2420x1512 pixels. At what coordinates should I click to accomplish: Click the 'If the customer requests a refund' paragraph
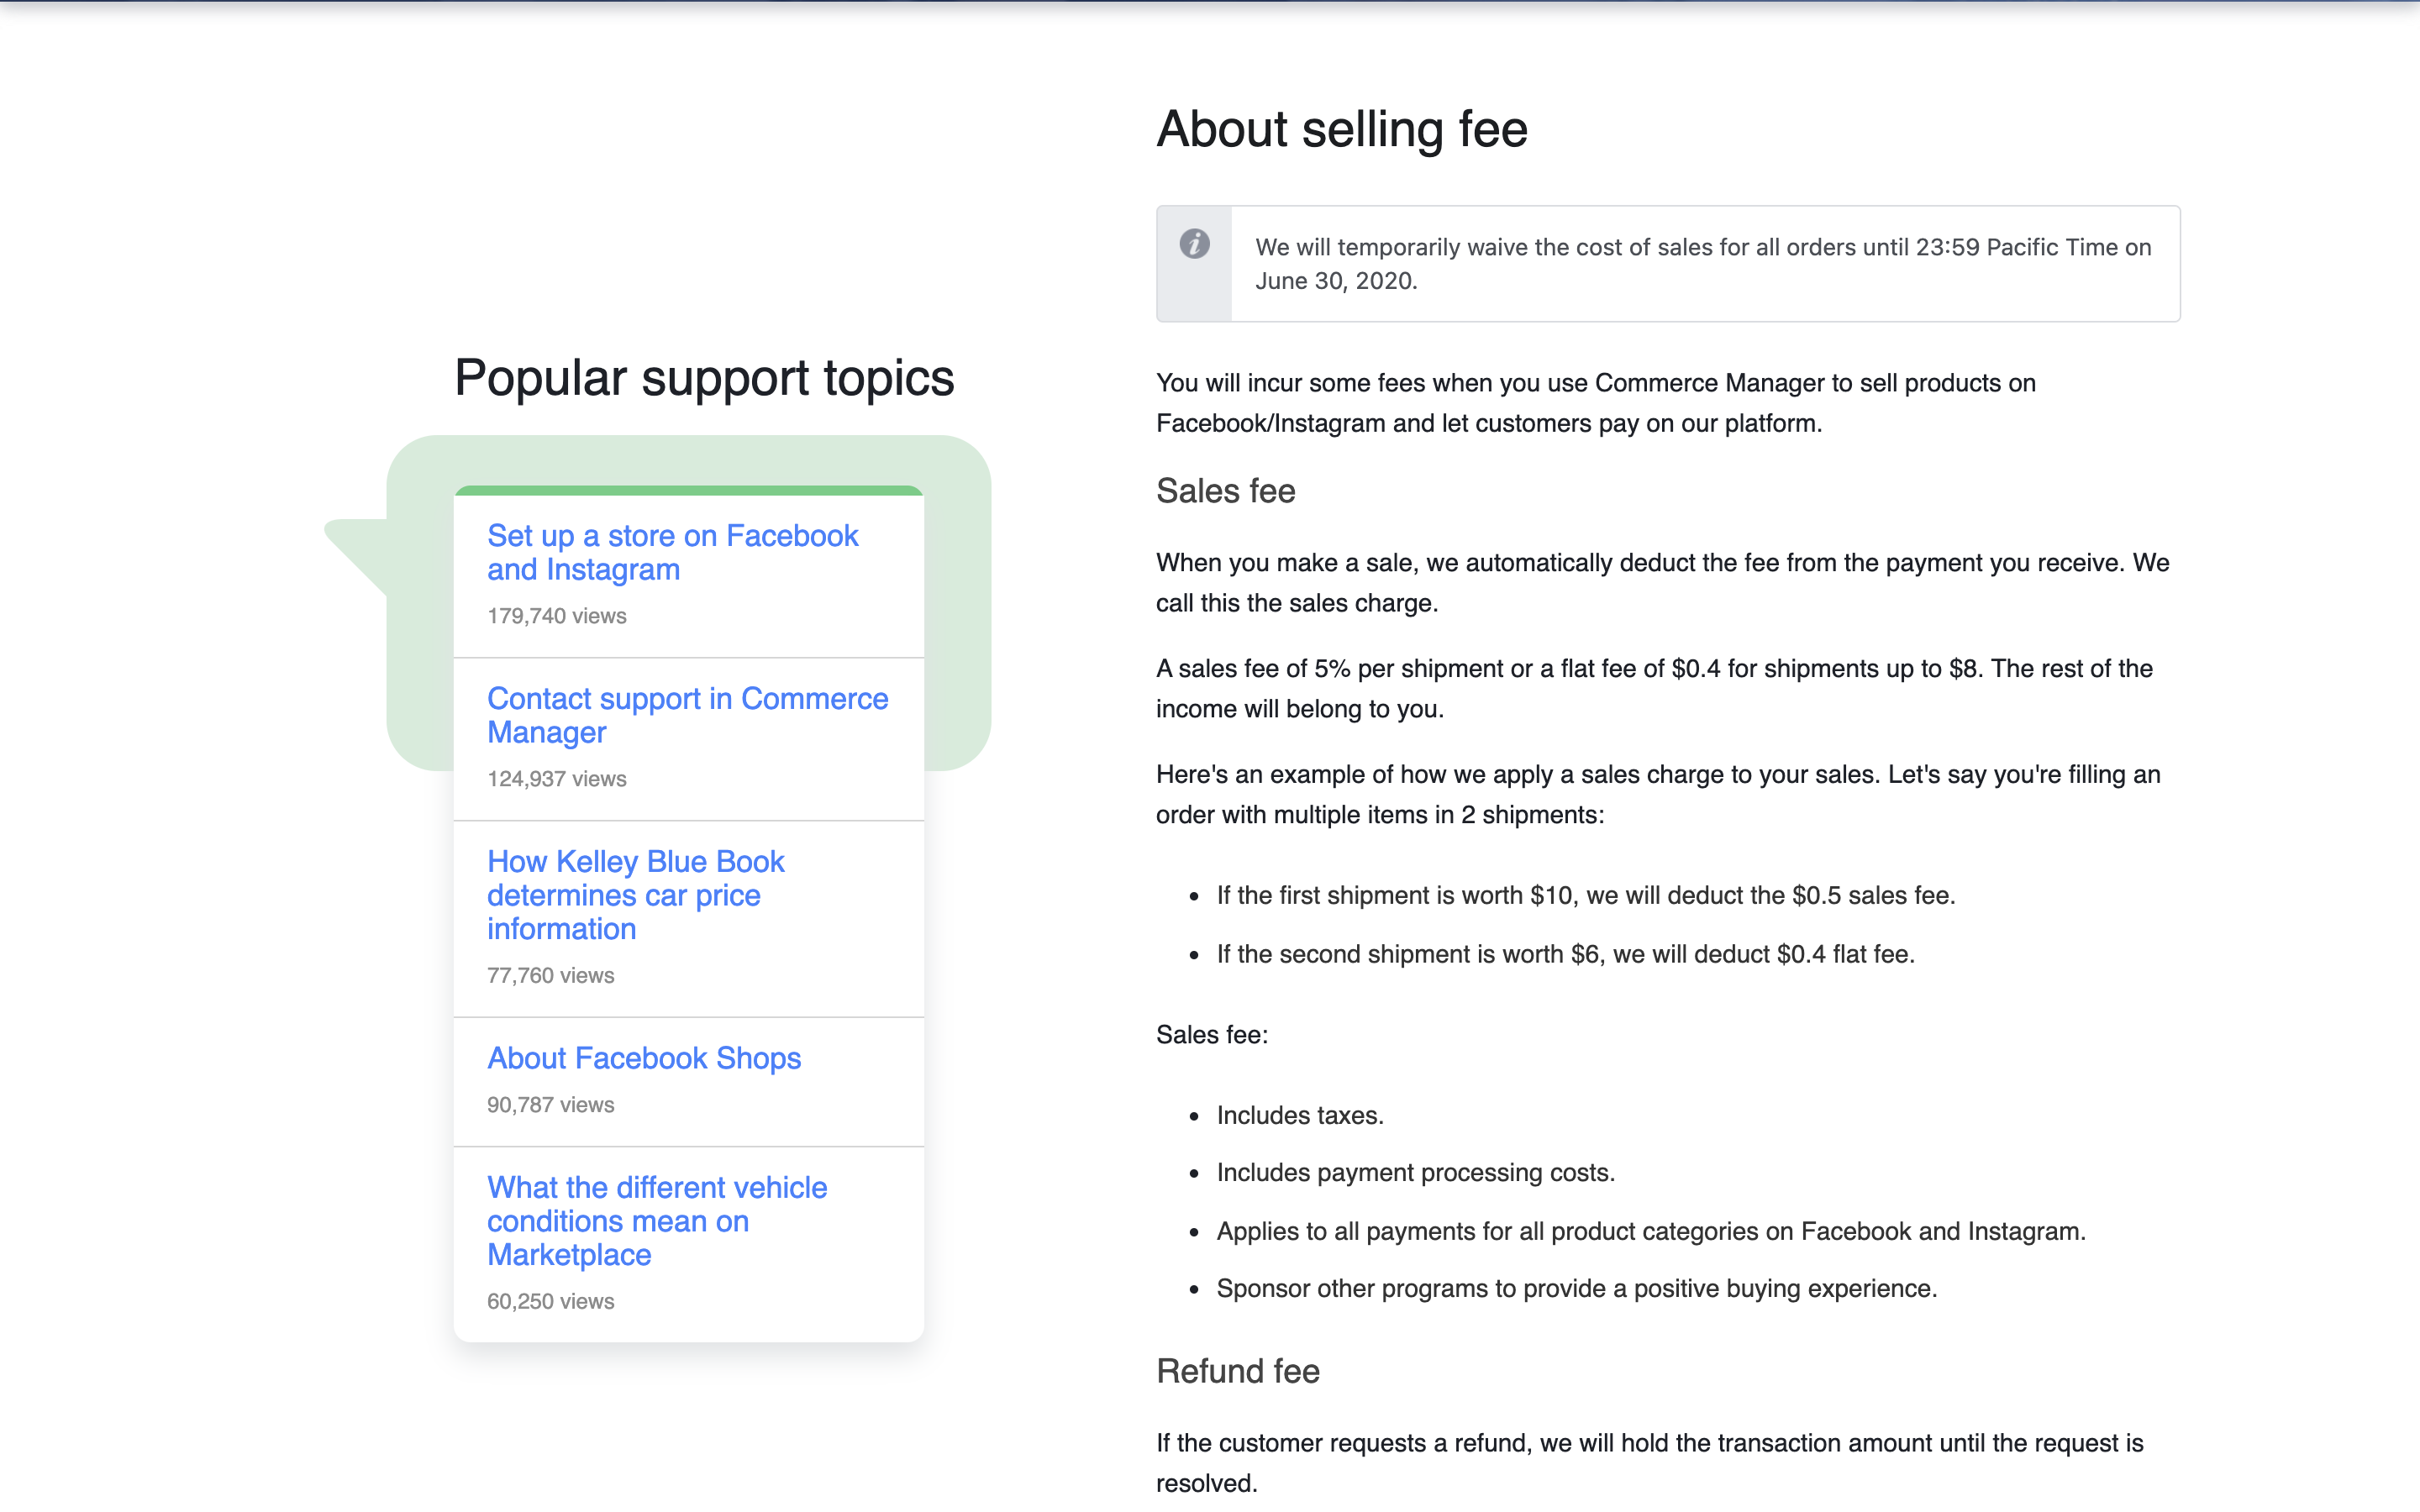tap(1650, 1463)
